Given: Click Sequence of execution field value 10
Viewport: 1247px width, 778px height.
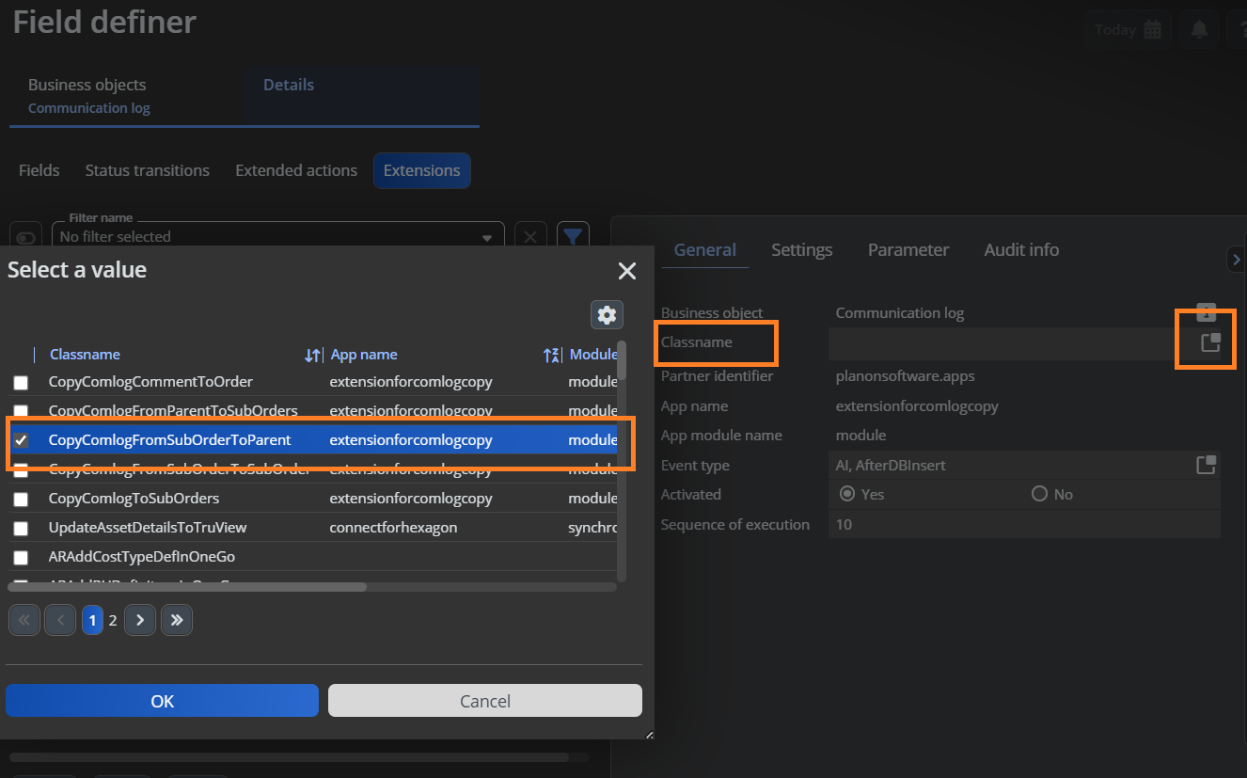Looking at the screenshot, I should point(1024,524).
